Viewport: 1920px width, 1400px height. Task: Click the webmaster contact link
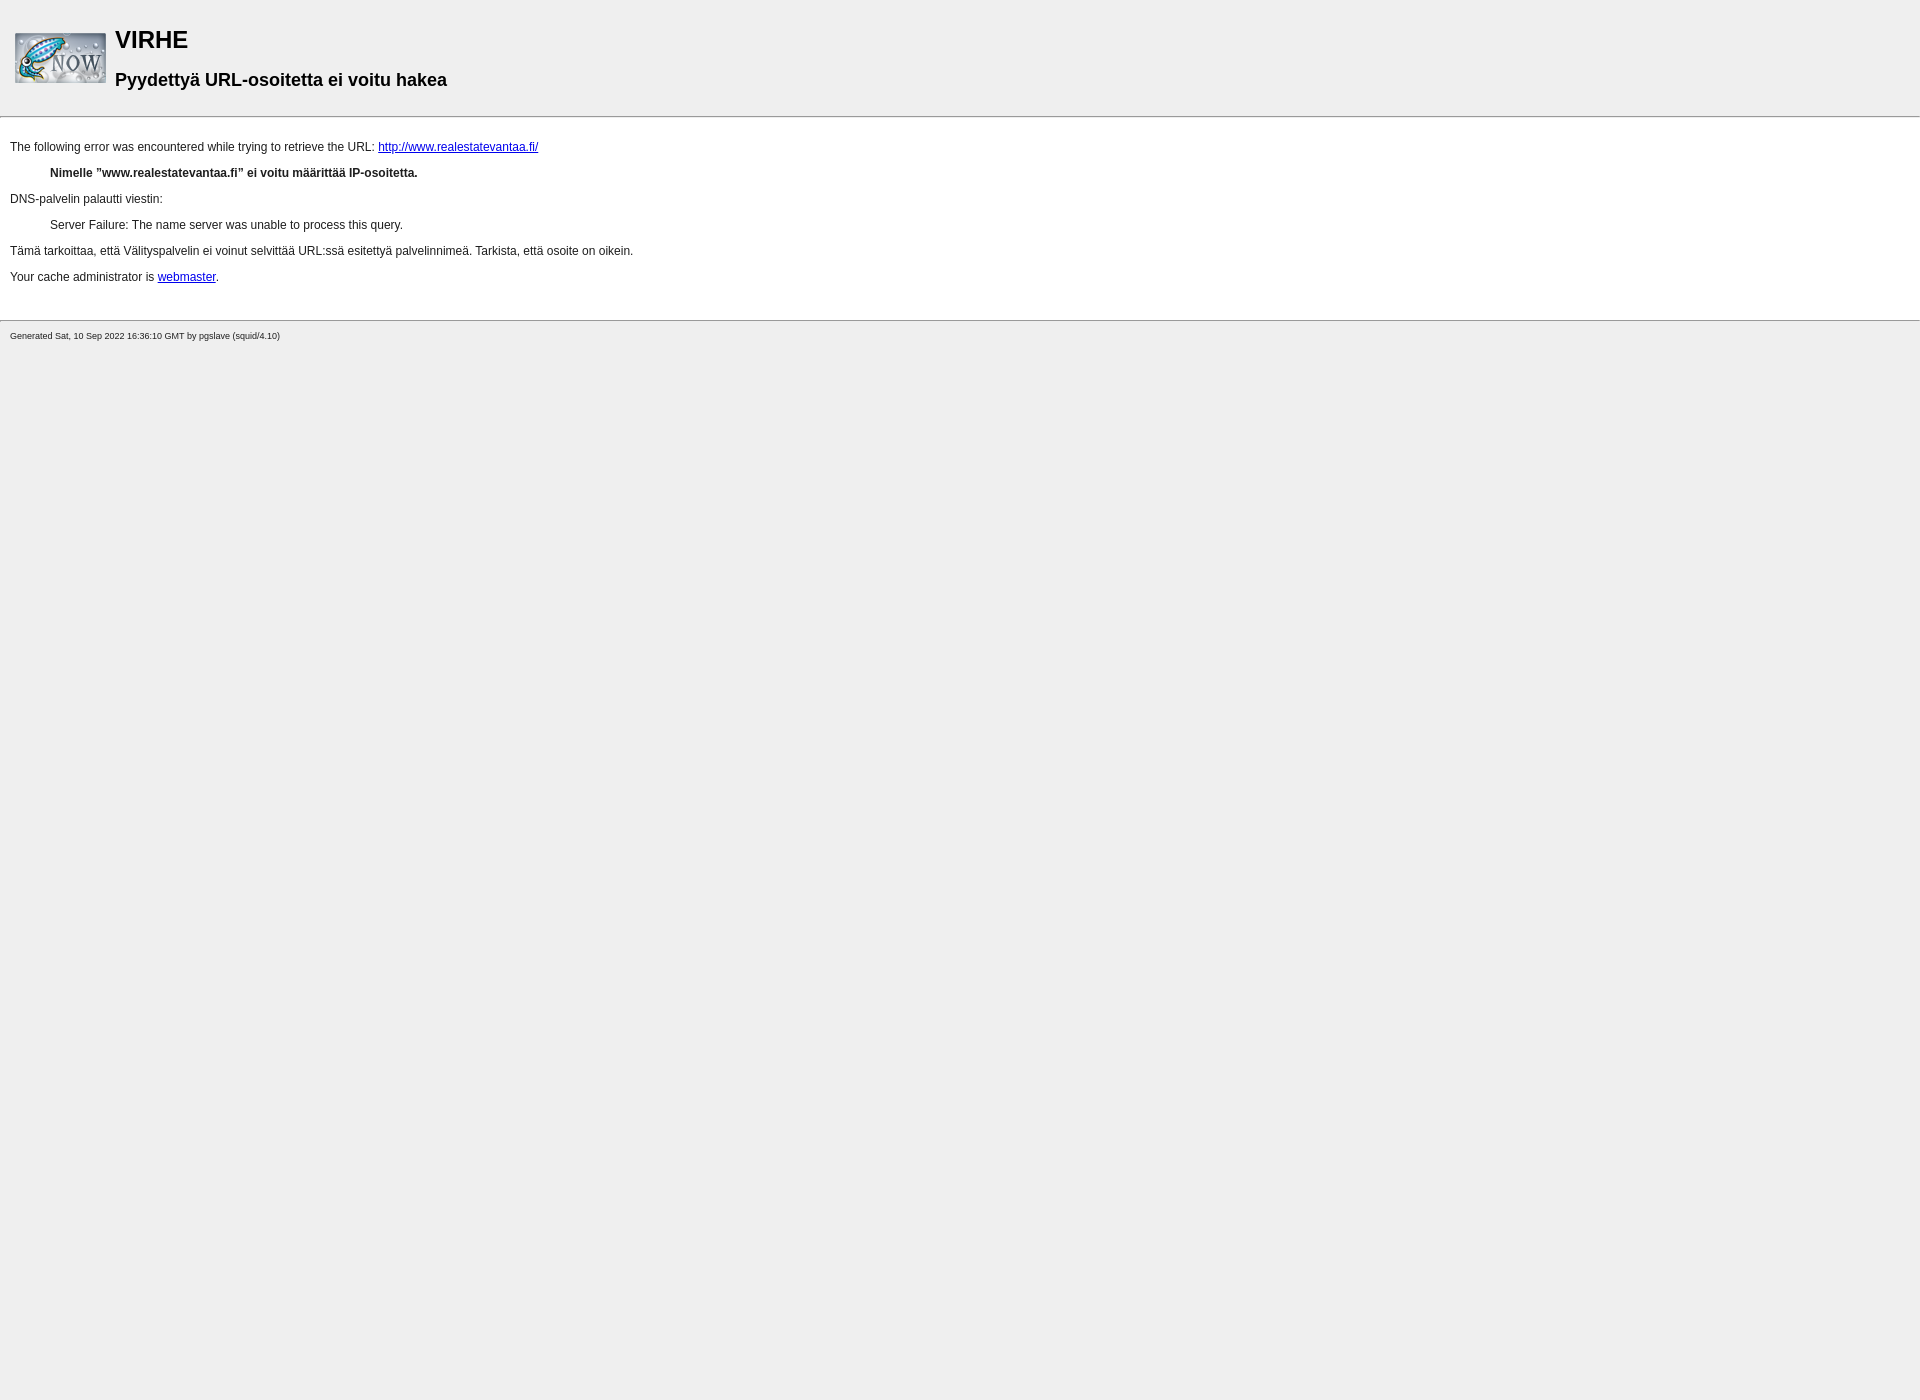coord(186,276)
